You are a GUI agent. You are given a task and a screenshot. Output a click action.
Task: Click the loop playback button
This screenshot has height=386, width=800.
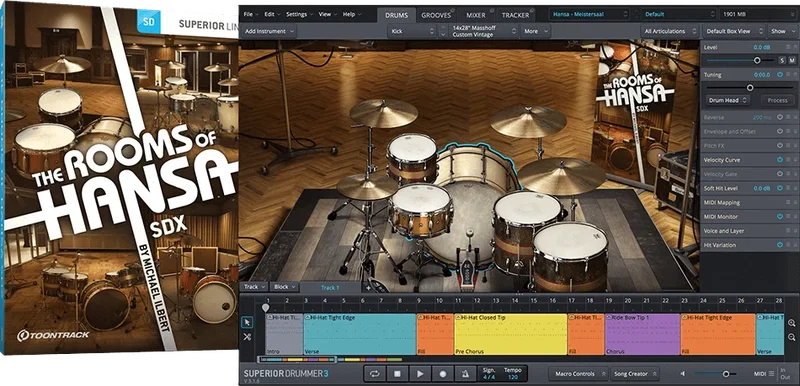point(374,374)
